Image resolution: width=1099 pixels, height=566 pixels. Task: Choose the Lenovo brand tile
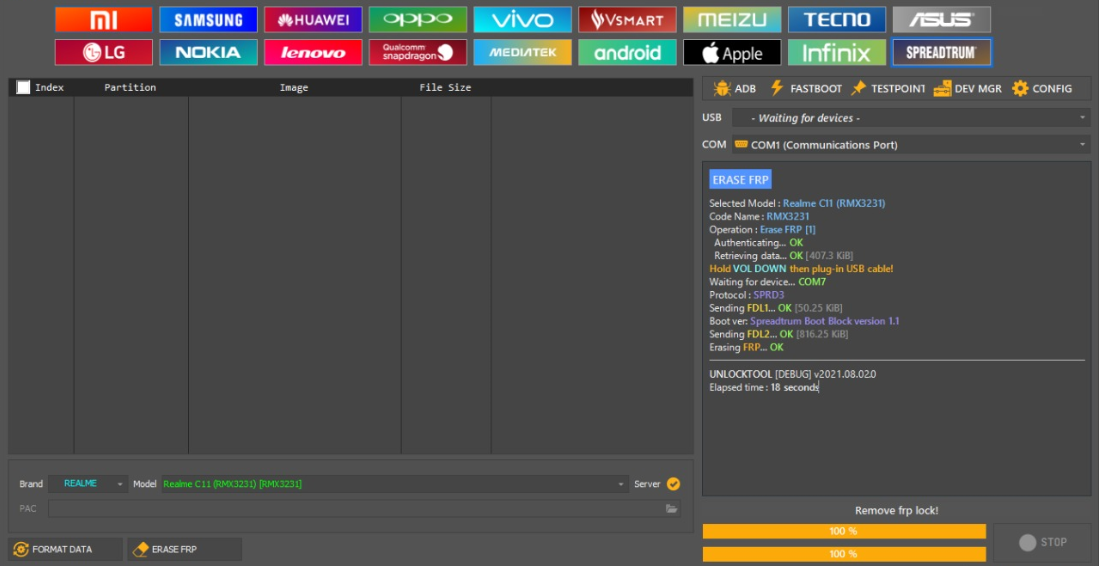coord(313,53)
